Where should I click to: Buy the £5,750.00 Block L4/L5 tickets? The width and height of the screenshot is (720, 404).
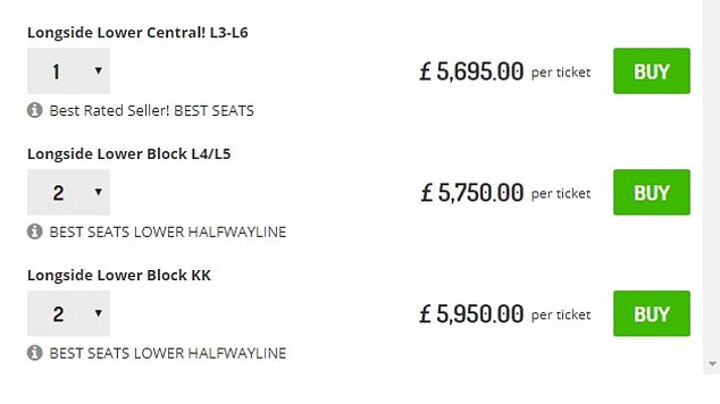pyautogui.click(x=652, y=192)
